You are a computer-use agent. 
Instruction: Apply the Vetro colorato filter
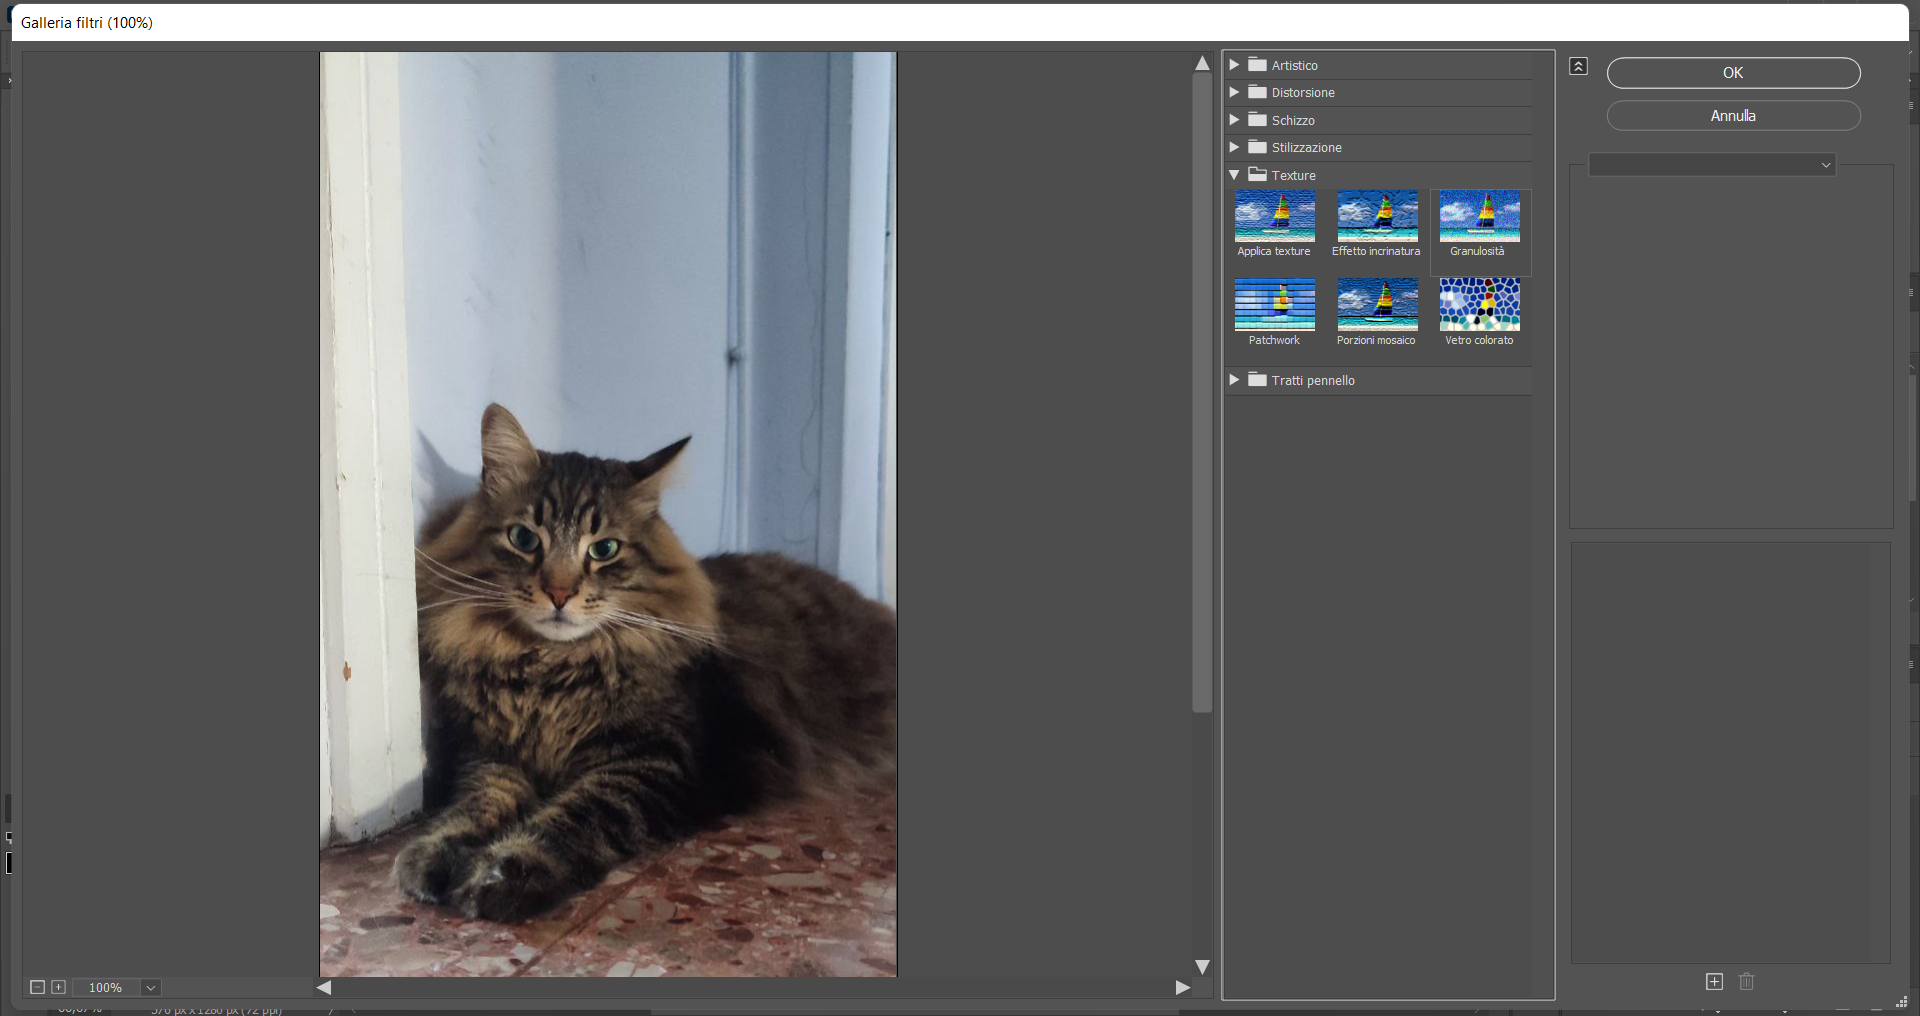1479,304
